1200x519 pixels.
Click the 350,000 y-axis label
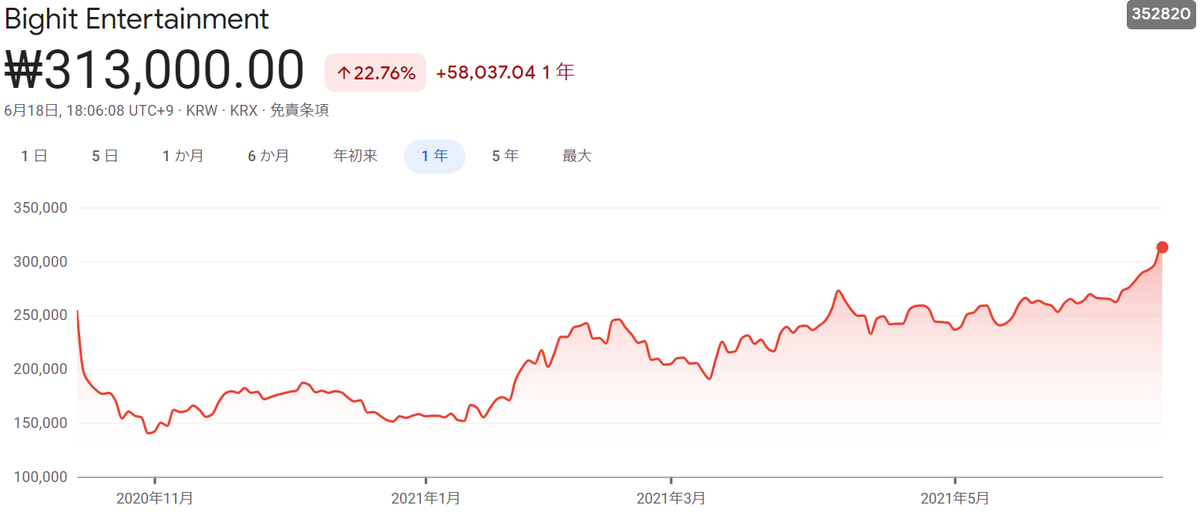click(x=40, y=208)
